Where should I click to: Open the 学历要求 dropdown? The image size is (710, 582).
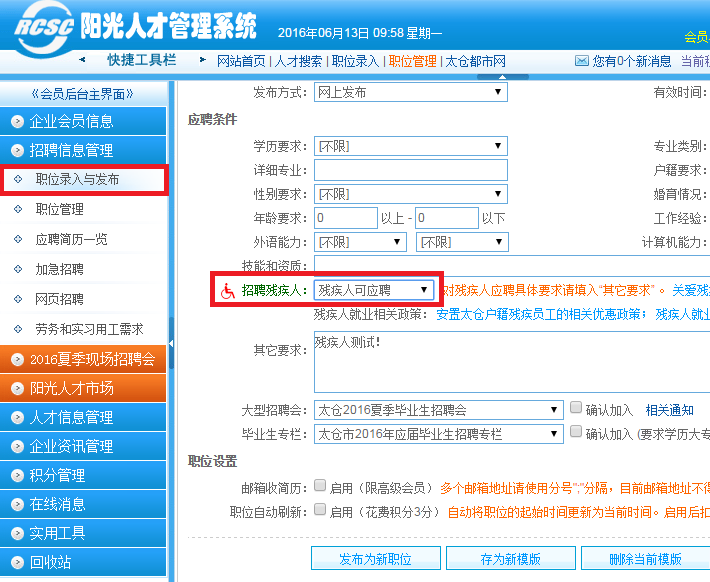pyautogui.click(x=410, y=146)
